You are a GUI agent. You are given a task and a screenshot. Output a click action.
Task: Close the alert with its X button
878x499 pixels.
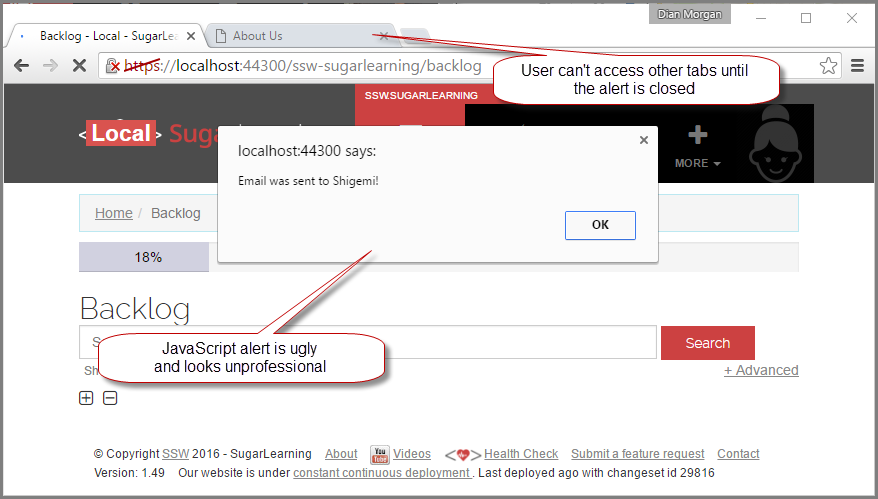pos(643,141)
